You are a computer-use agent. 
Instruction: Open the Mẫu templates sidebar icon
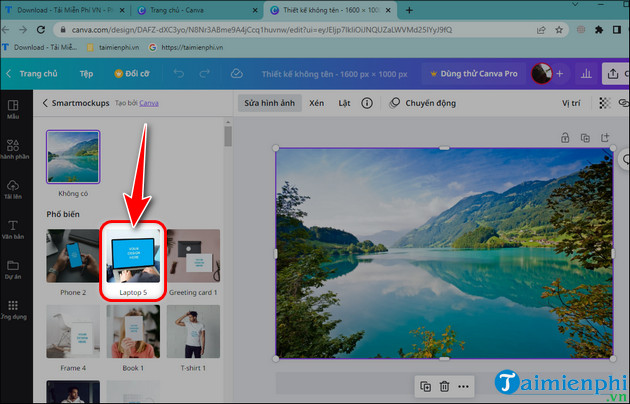pos(13,109)
